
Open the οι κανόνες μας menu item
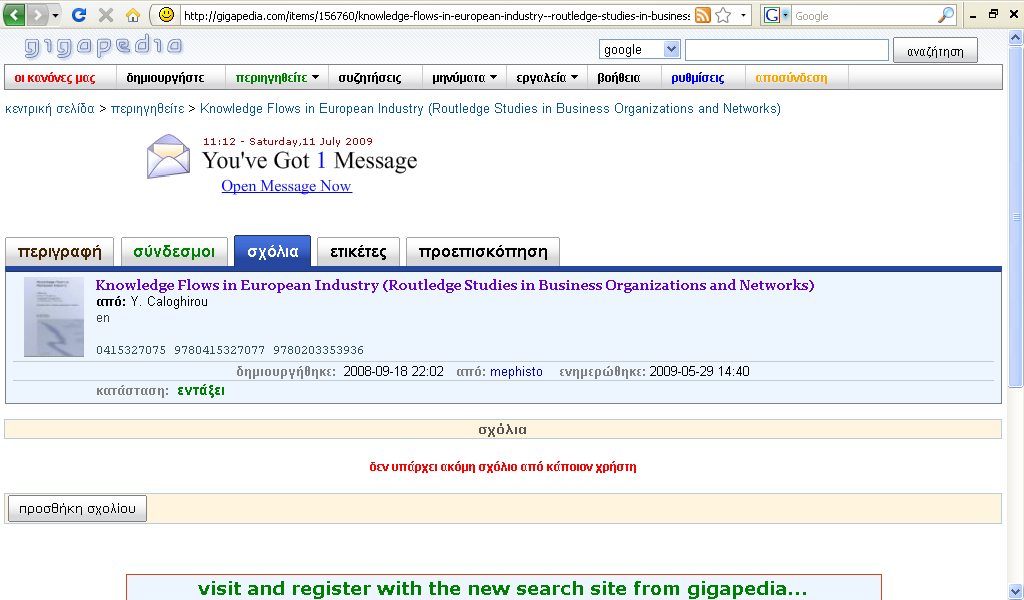tap(55, 78)
